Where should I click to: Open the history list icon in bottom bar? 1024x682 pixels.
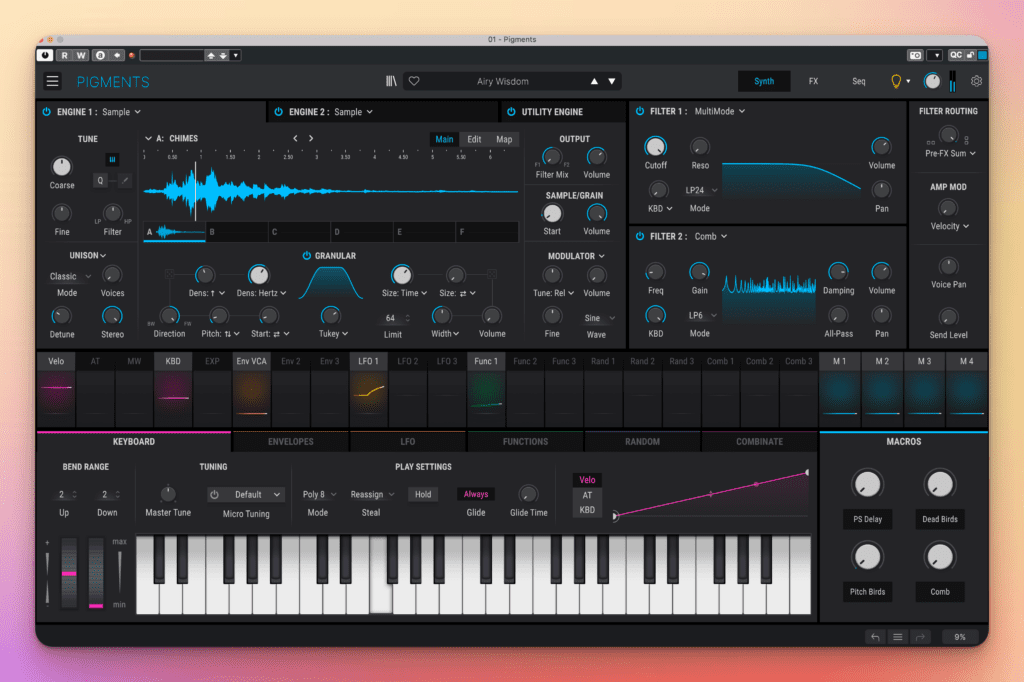tap(898, 636)
